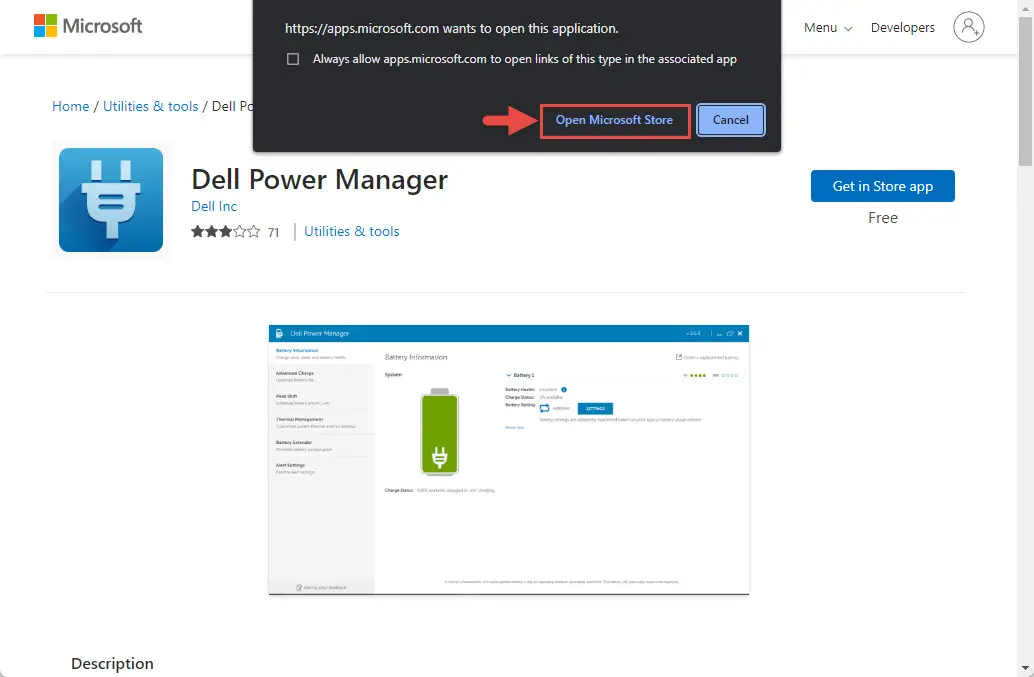Screen dimensions: 1034x677
Task: Click the Dell Power Manager screenshot thumbnail
Action: pos(509,459)
